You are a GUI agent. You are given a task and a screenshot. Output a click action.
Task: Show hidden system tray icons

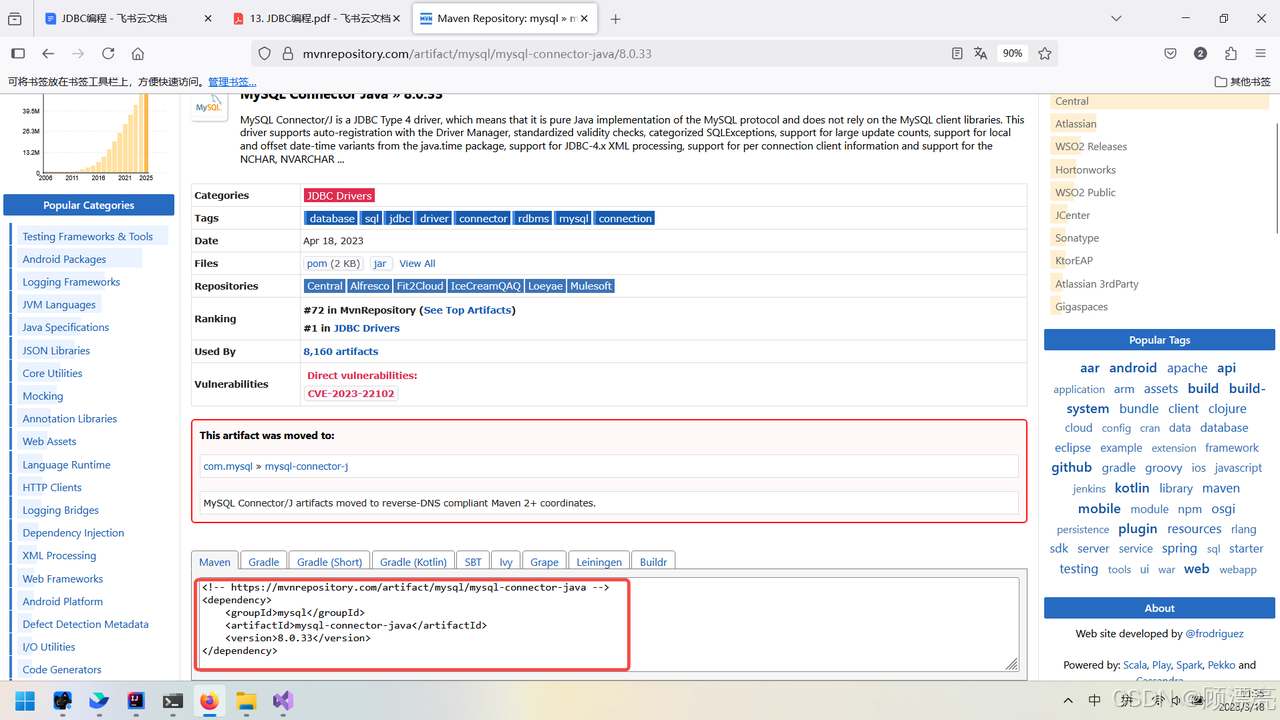1068,701
